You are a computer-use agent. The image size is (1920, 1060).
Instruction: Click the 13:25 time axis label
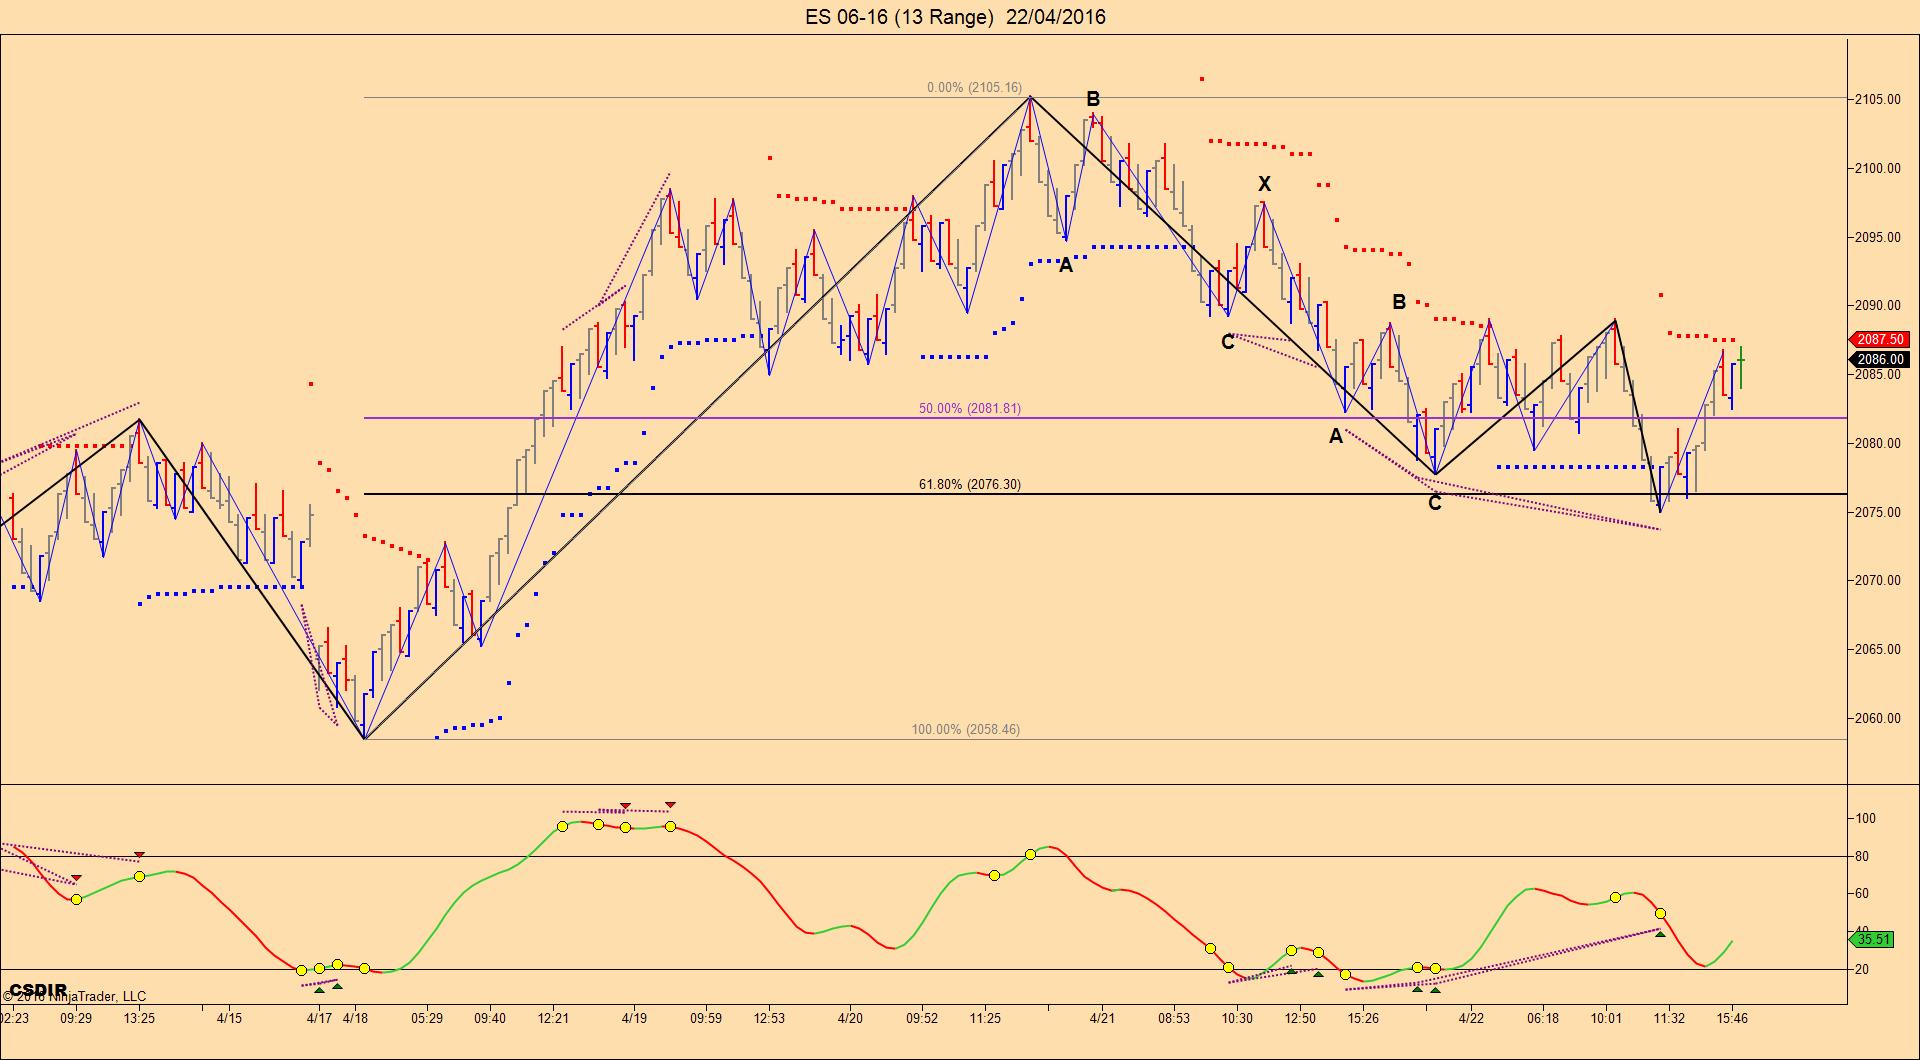(139, 1019)
